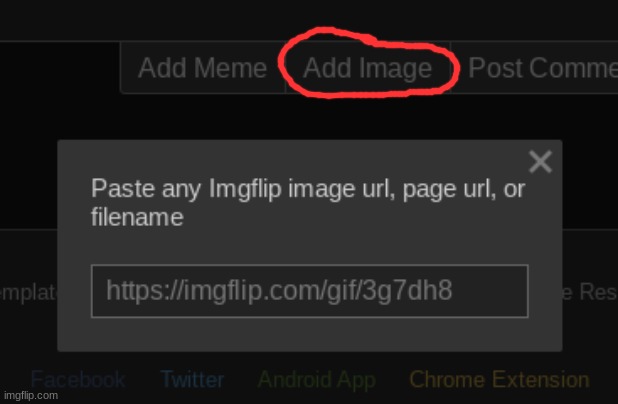Click the dark comment box left of Add Meme
Viewport: 618px width, 404px height.
click(x=60, y=68)
